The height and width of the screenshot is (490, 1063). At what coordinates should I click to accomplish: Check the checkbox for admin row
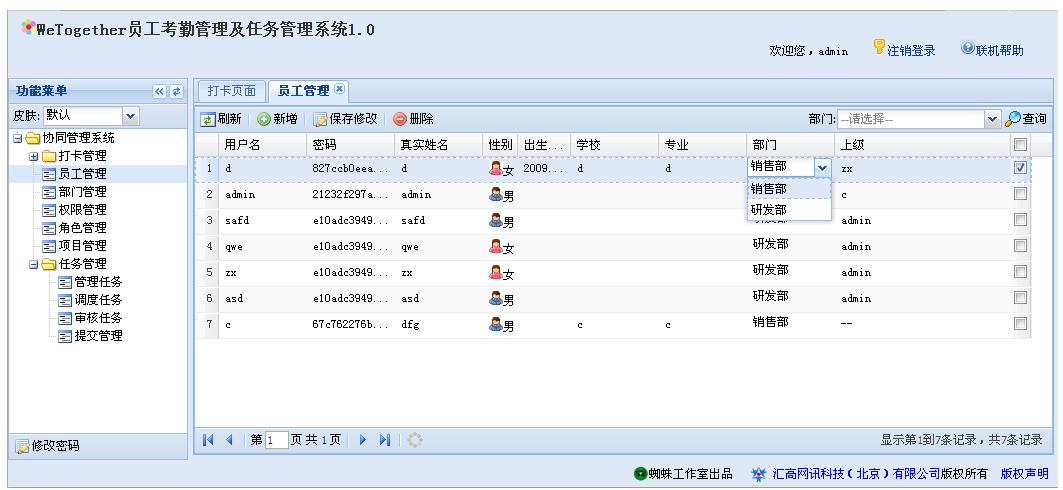(1020, 194)
